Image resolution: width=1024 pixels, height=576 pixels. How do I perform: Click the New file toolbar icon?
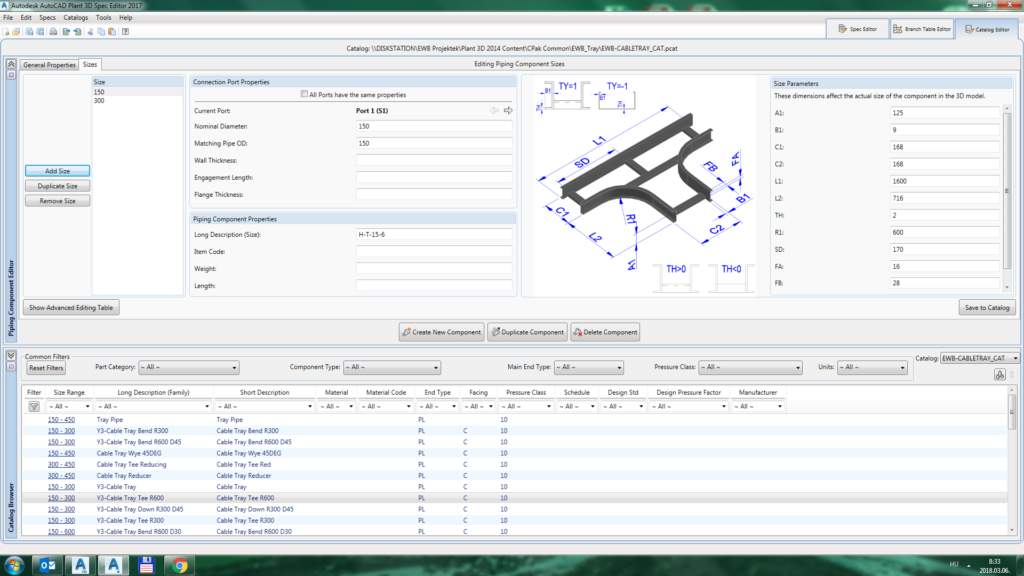click(x=7, y=31)
